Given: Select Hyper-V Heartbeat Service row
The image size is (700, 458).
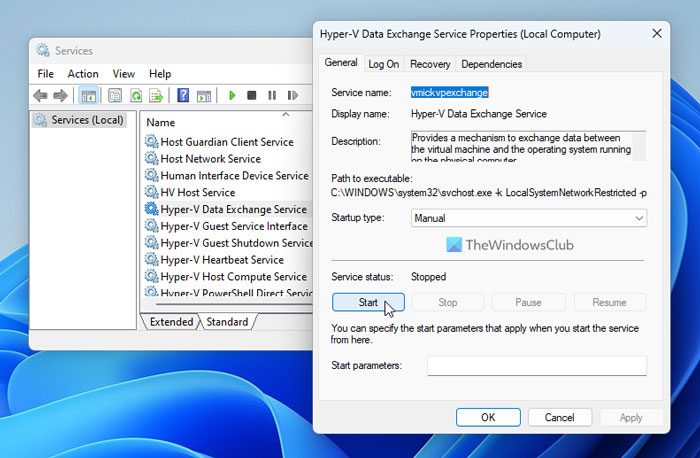Looking at the screenshot, I should click(x=227, y=259).
